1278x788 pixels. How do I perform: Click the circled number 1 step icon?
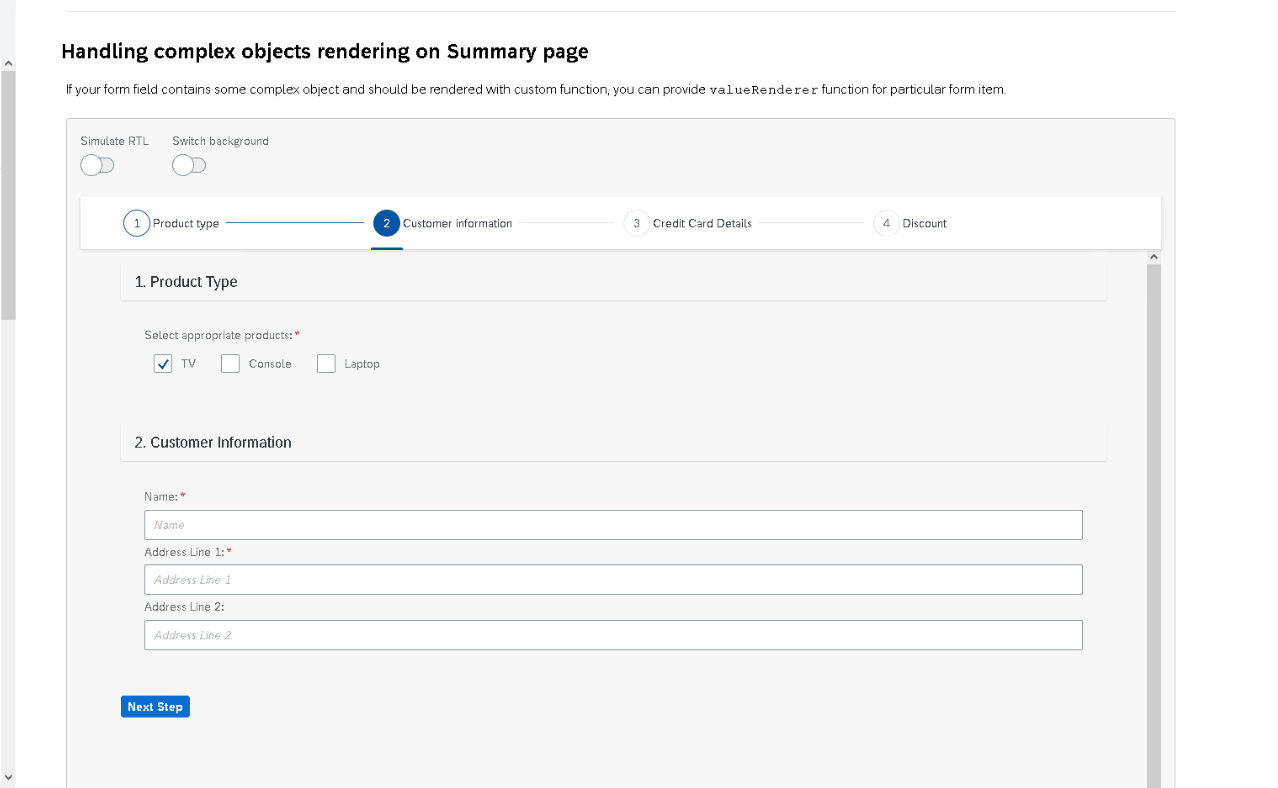coord(137,223)
